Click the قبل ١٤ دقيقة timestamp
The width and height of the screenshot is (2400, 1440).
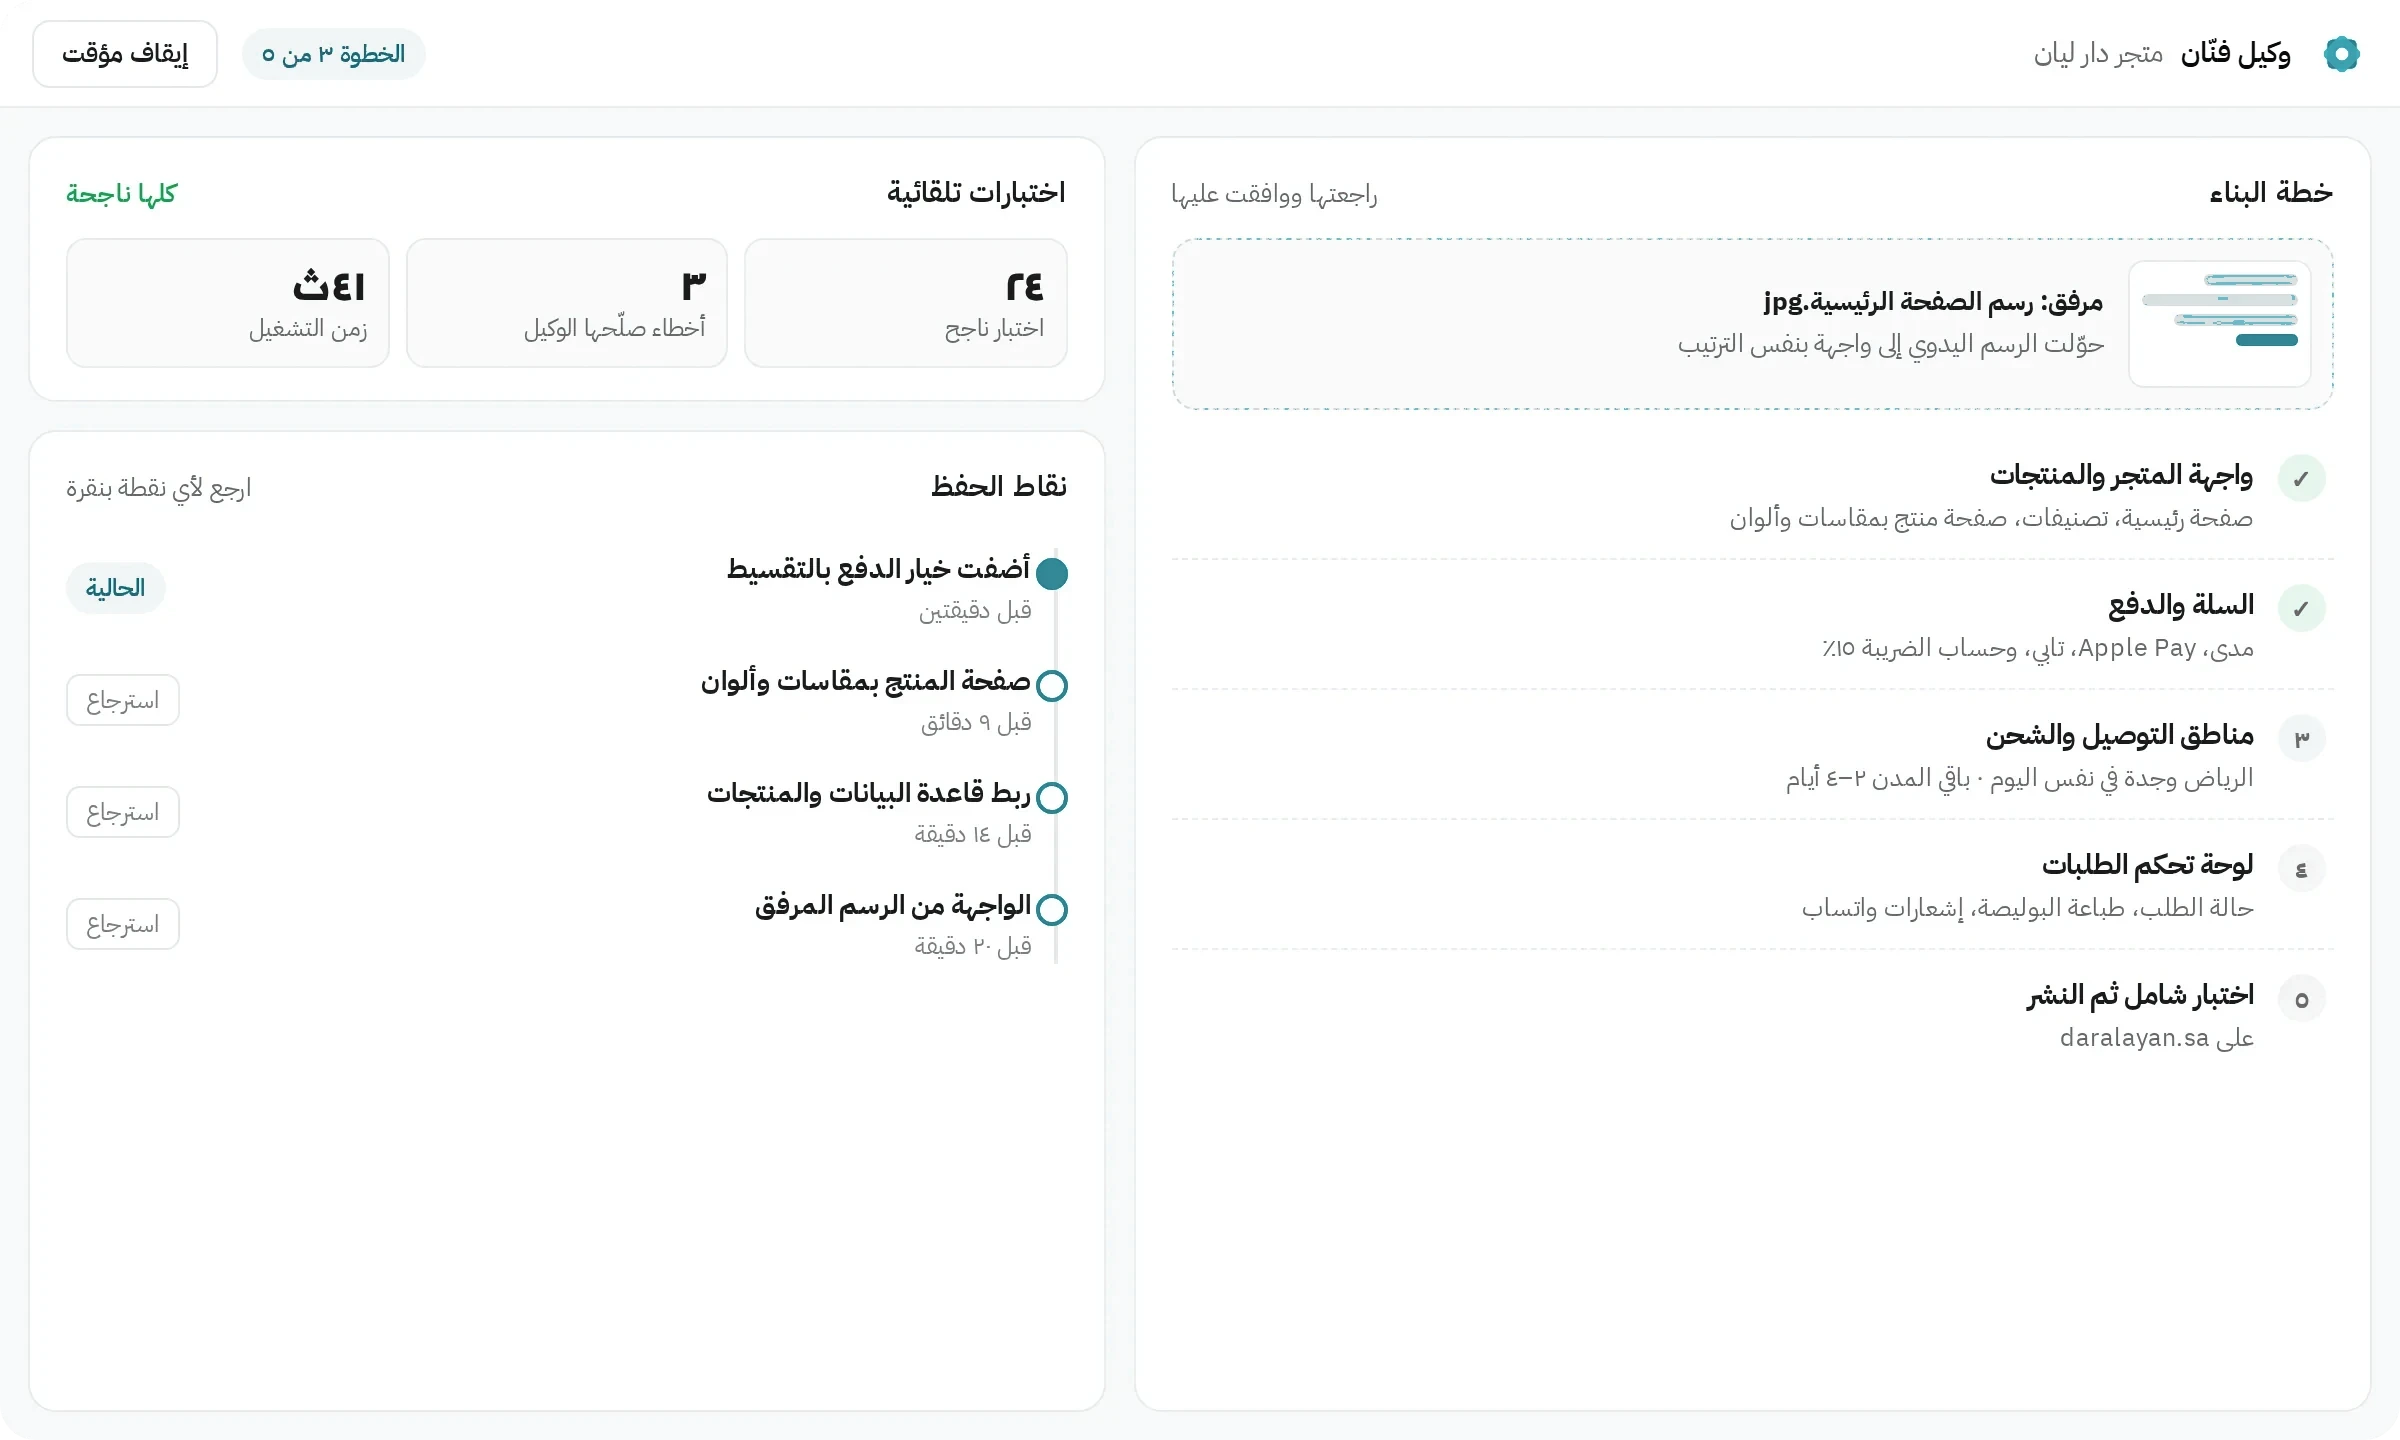click(973, 834)
